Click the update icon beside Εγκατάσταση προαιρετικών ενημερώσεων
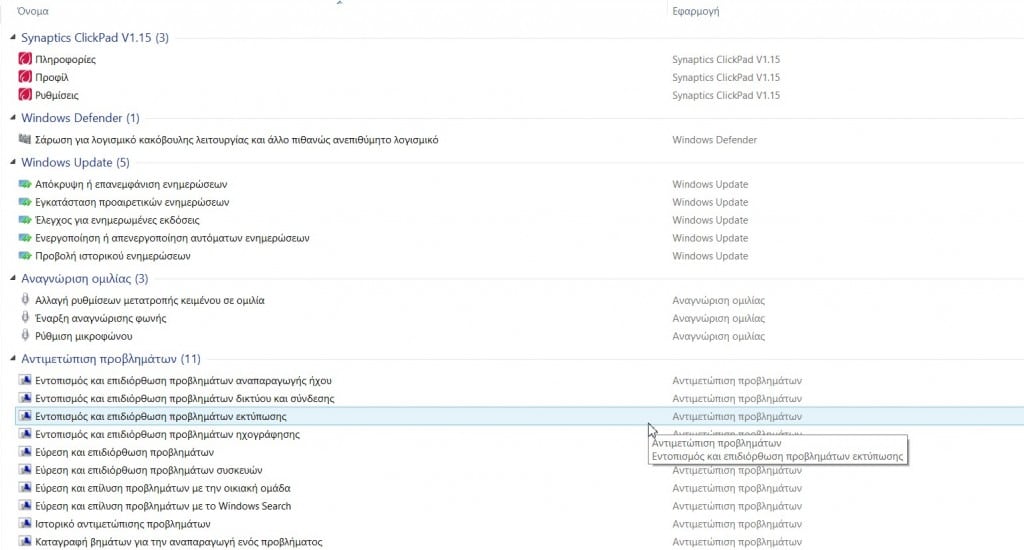Image resolution: width=1024 pixels, height=550 pixels. click(x=25, y=202)
